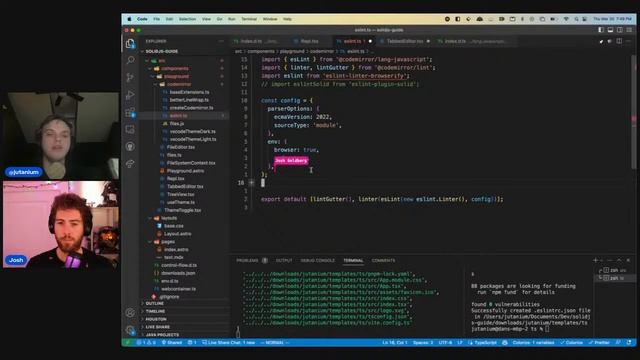Screen dimensions: 640x360
Task: Click errors and warnings in status bar
Action: [146, 342]
